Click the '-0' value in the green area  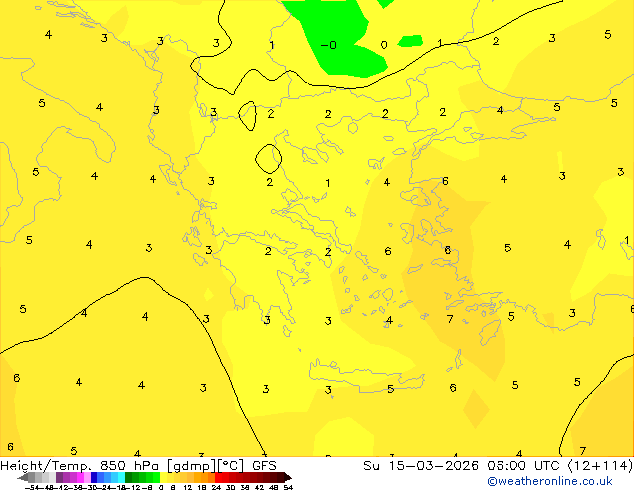click(328, 45)
